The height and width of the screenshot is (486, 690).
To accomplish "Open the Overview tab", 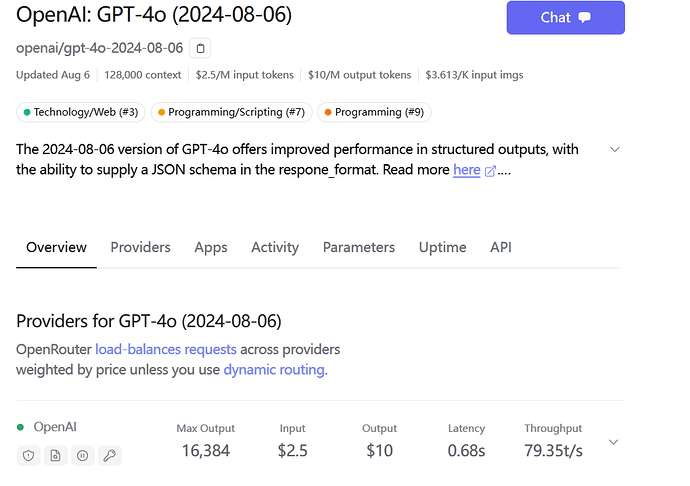I will tap(56, 247).
